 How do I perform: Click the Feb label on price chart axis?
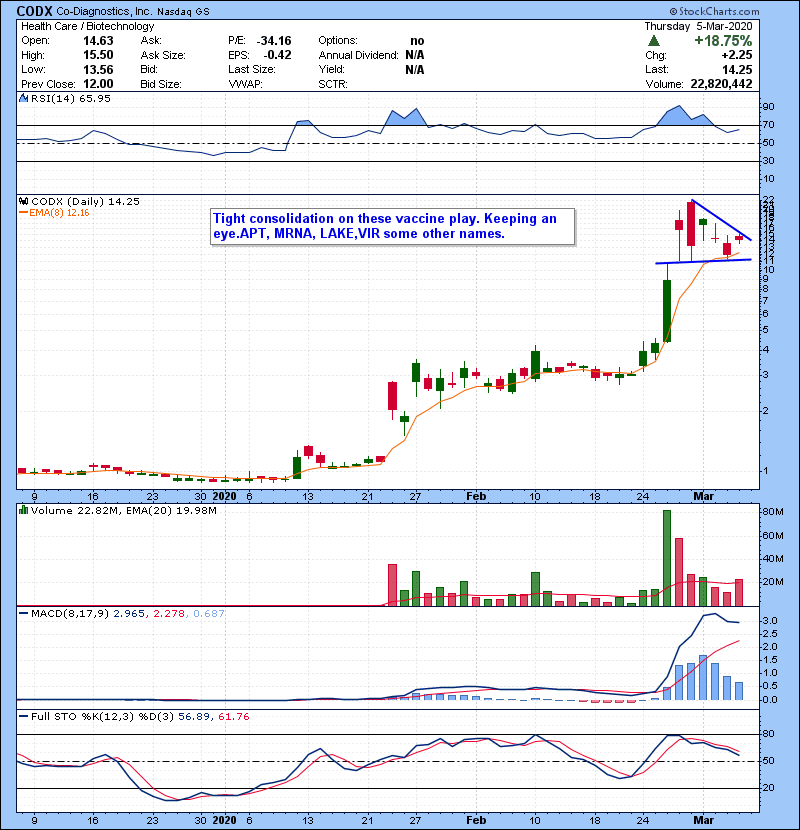pyautogui.click(x=476, y=496)
